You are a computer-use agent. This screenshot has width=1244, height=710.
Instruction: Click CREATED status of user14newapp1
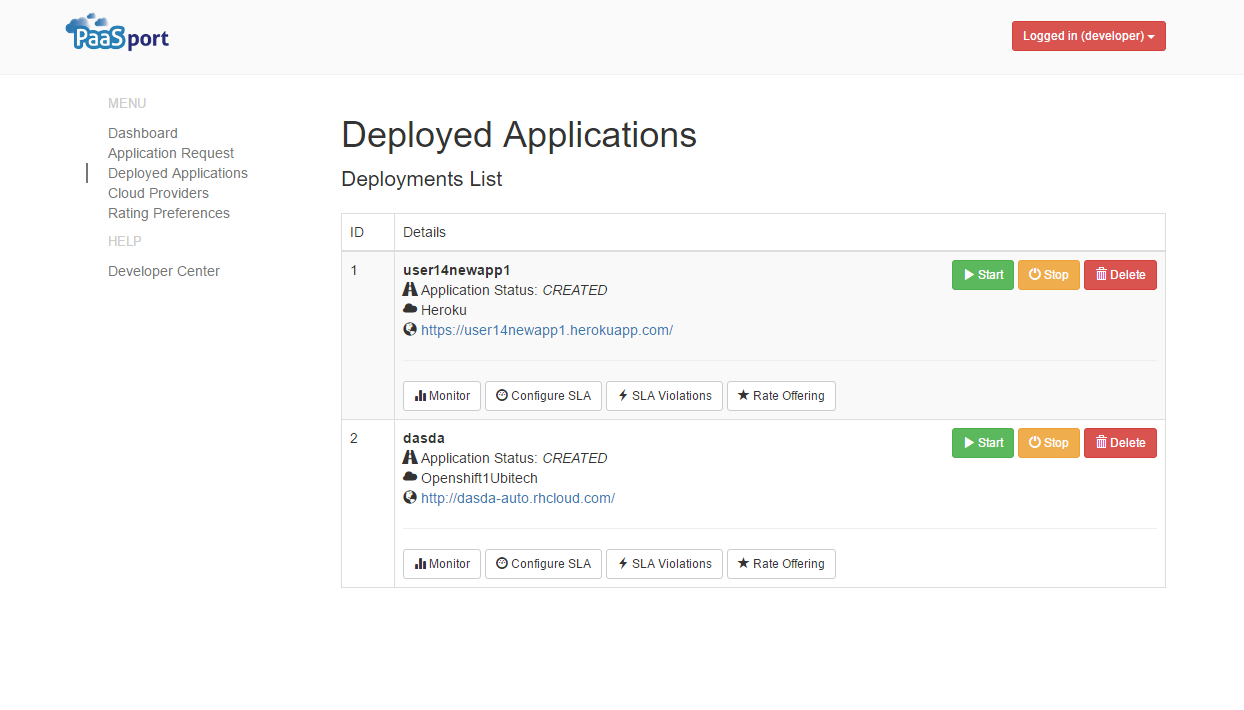click(575, 290)
